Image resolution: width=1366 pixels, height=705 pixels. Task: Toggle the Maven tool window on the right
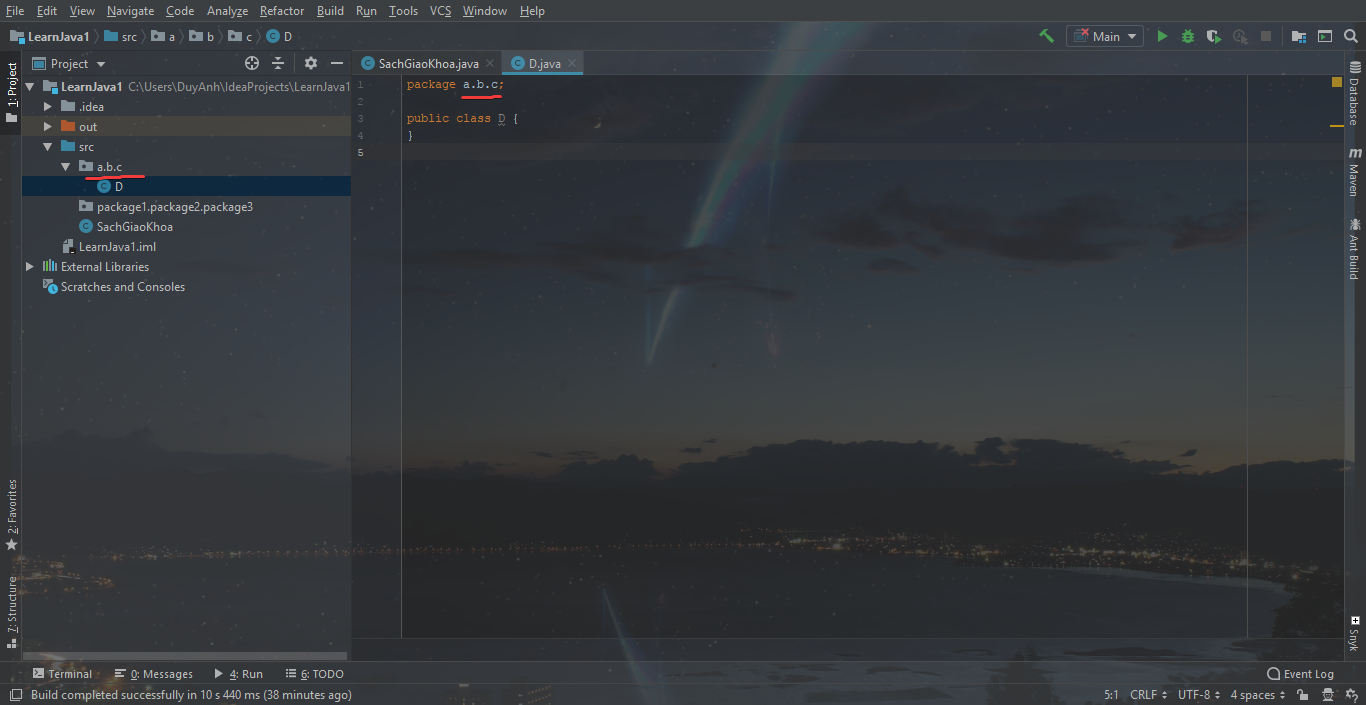[1355, 172]
